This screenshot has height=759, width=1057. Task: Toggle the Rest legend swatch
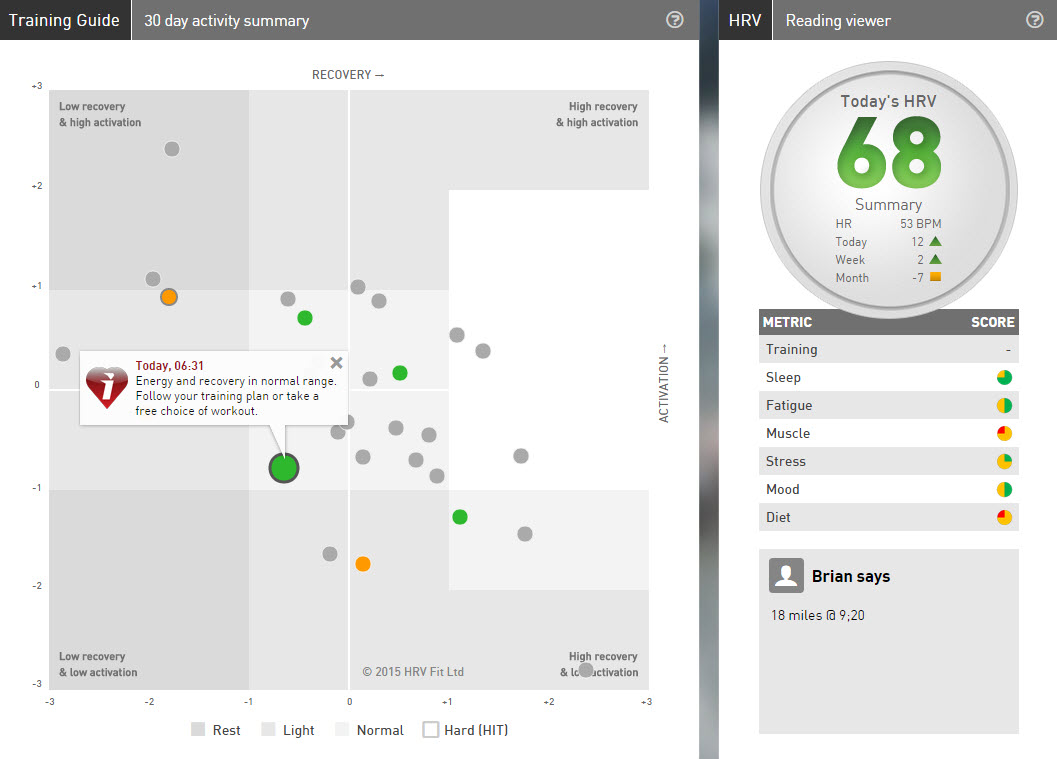(x=198, y=729)
